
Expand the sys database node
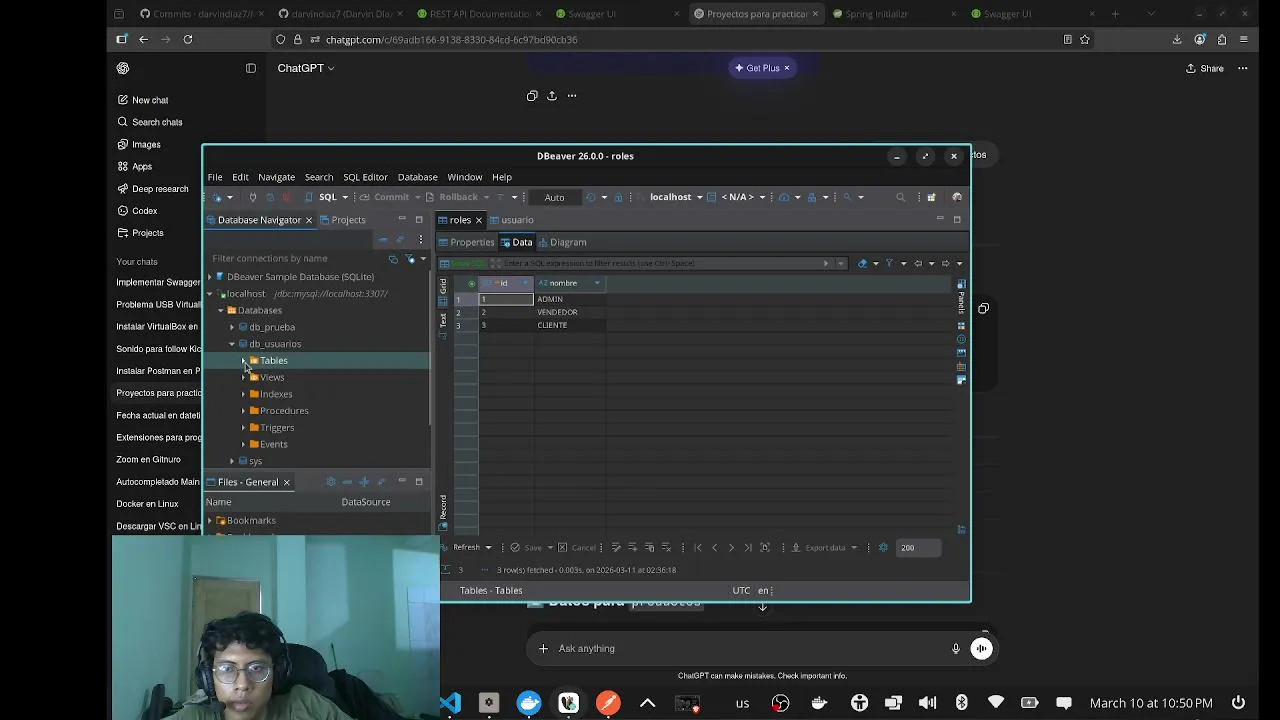coord(232,461)
